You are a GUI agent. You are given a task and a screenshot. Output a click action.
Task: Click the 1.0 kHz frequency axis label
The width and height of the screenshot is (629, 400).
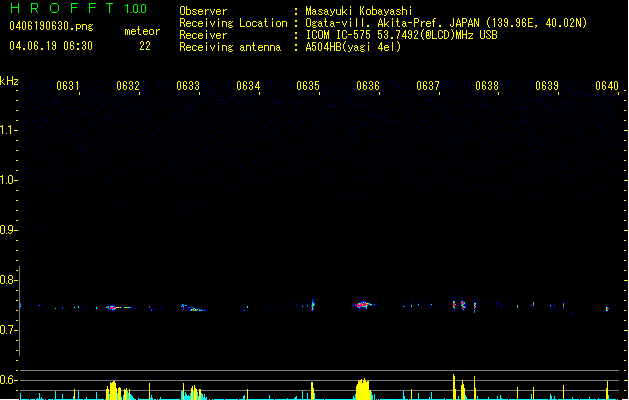coord(8,180)
